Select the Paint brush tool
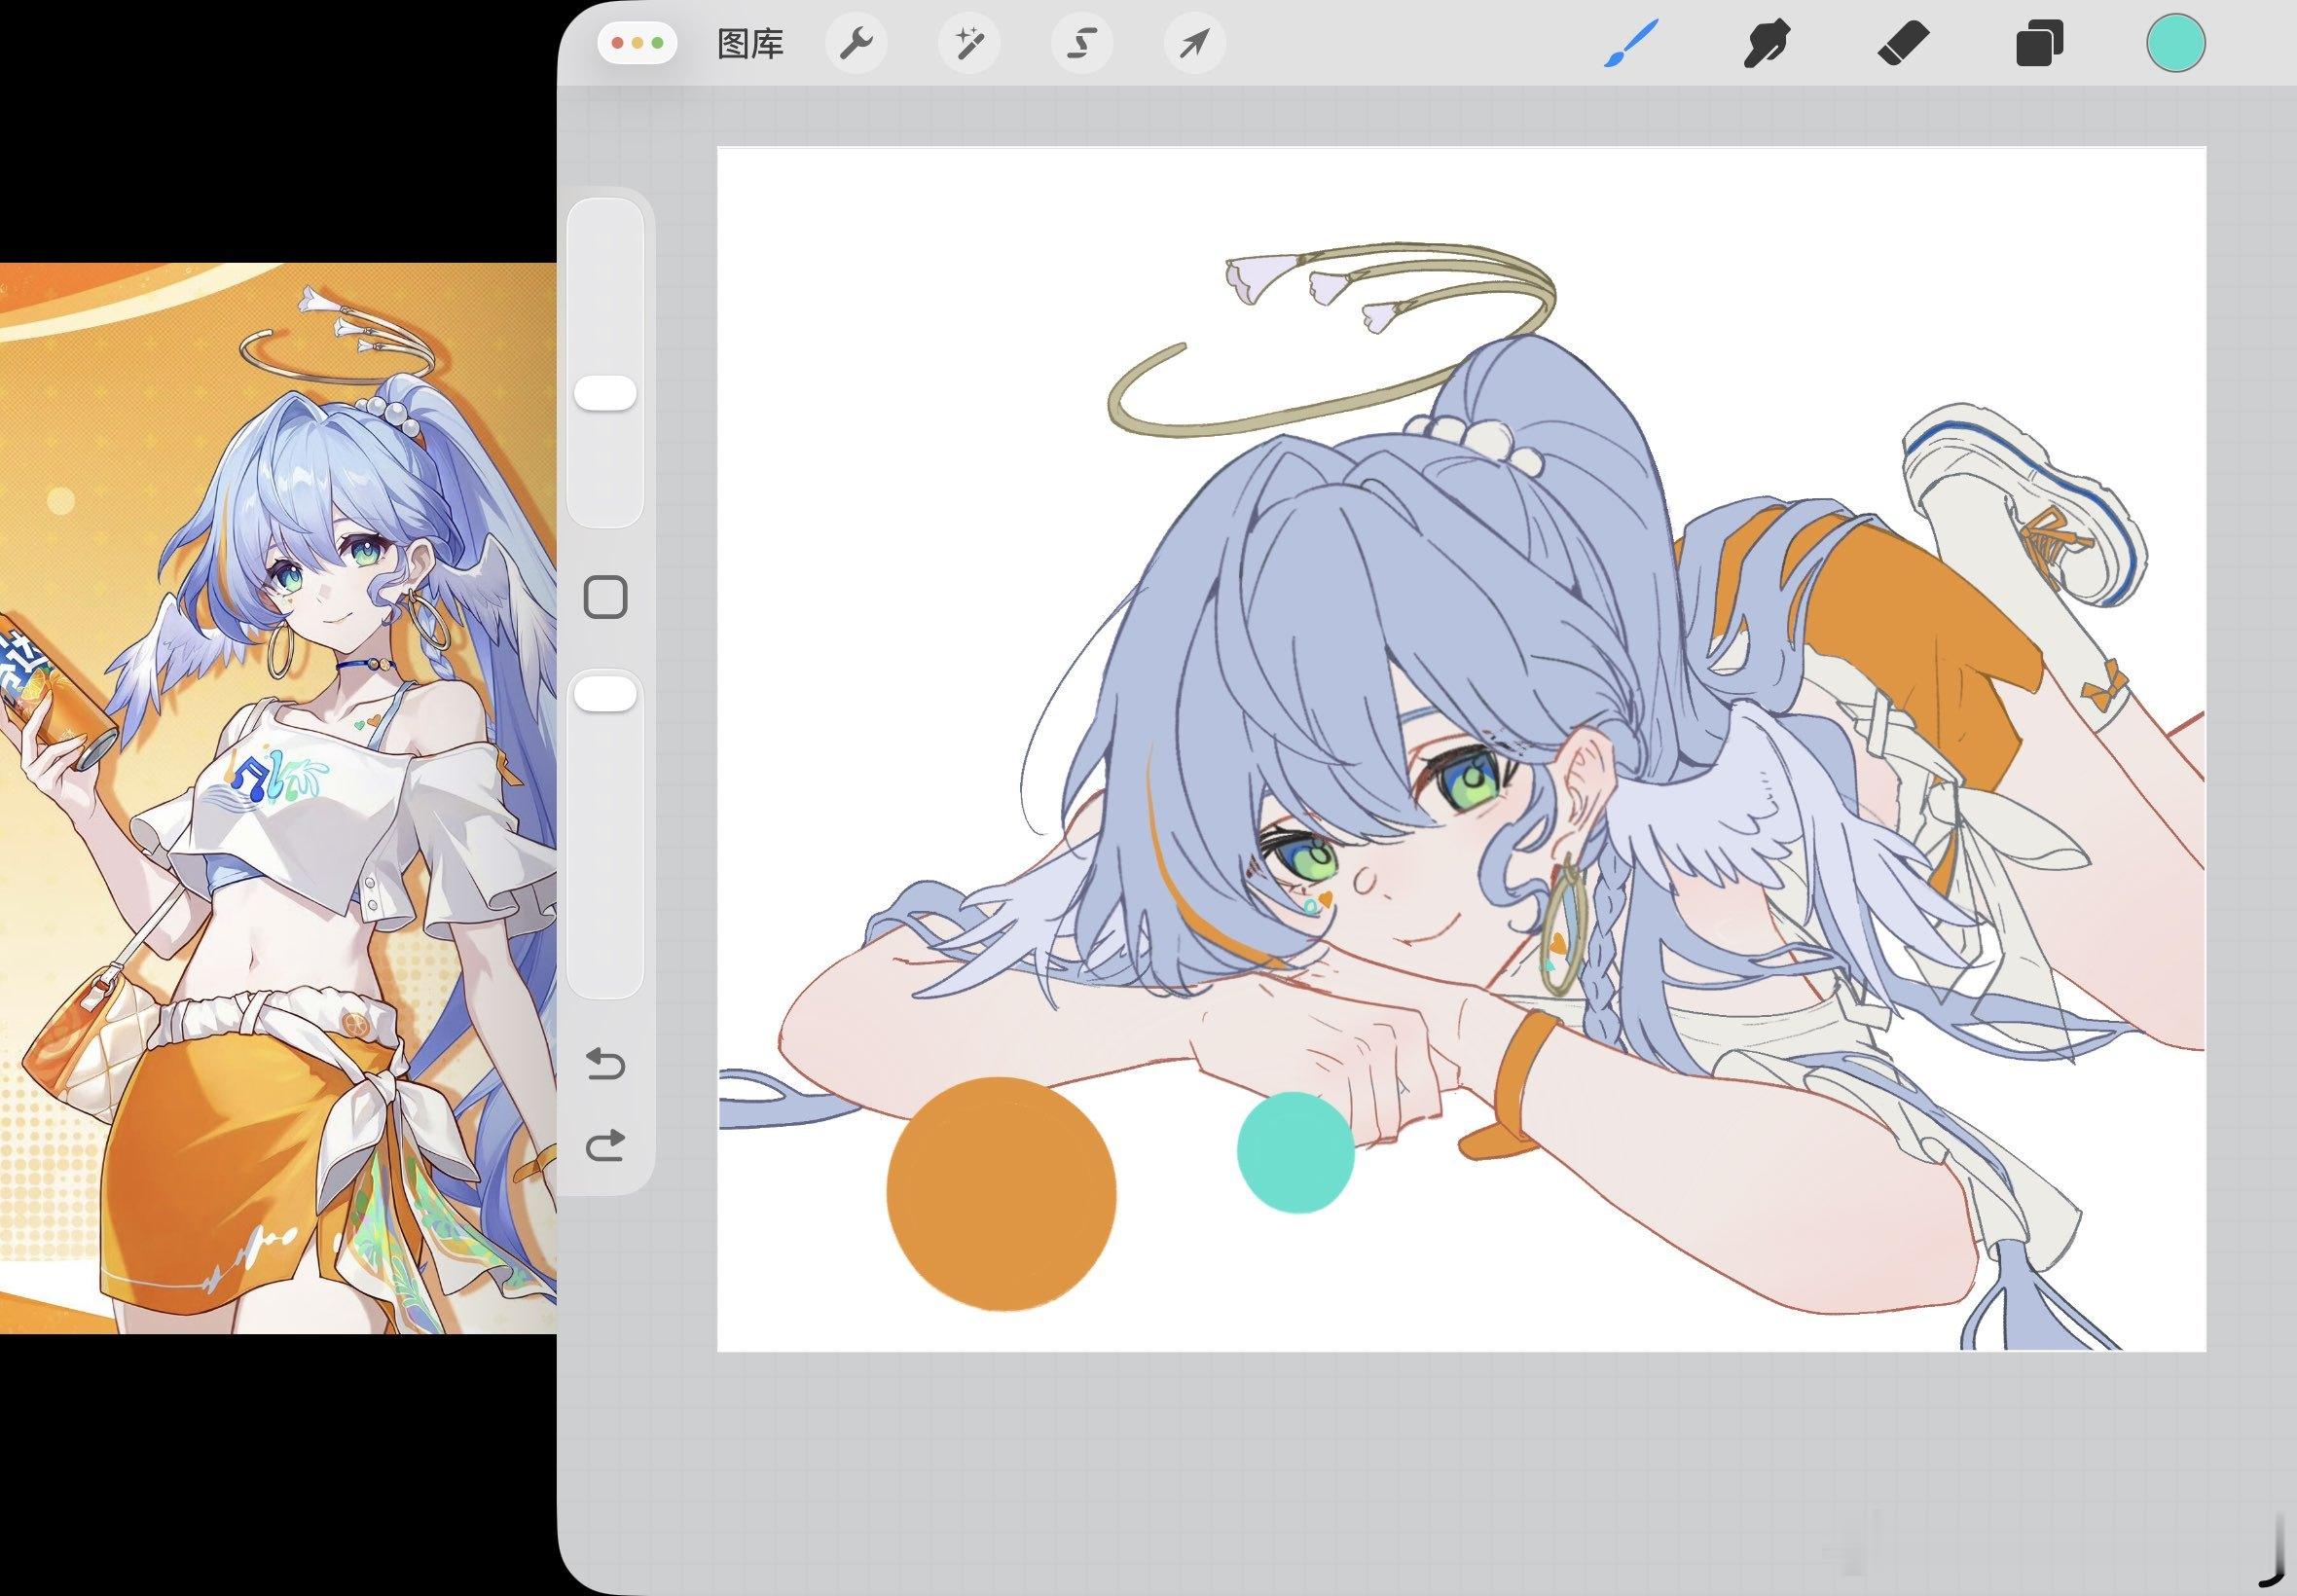Screen dimensions: 2297x1596 (1630, 44)
